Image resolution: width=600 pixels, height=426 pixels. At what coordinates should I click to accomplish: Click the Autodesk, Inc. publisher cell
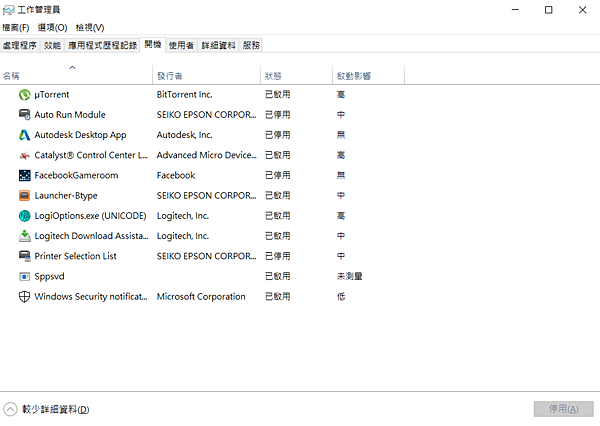pos(184,135)
